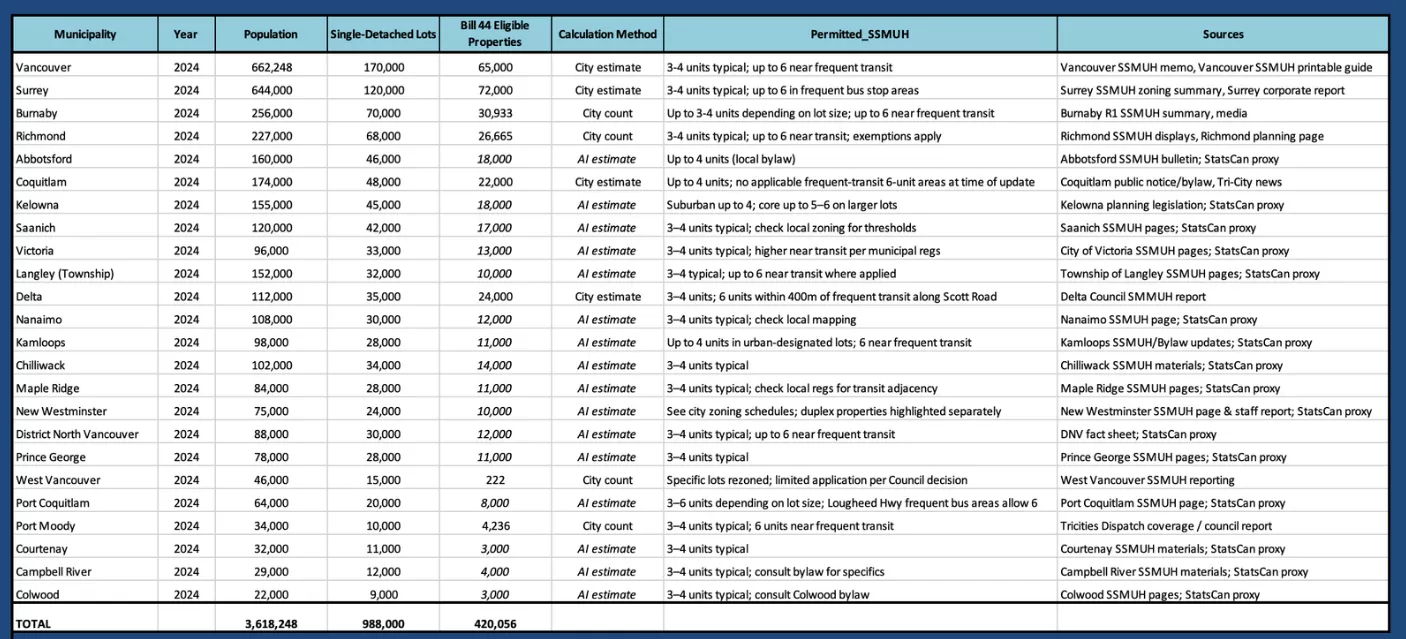Image resolution: width=1406 pixels, height=639 pixels.
Task: Click the Municipality column header
Action: click(85, 34)
